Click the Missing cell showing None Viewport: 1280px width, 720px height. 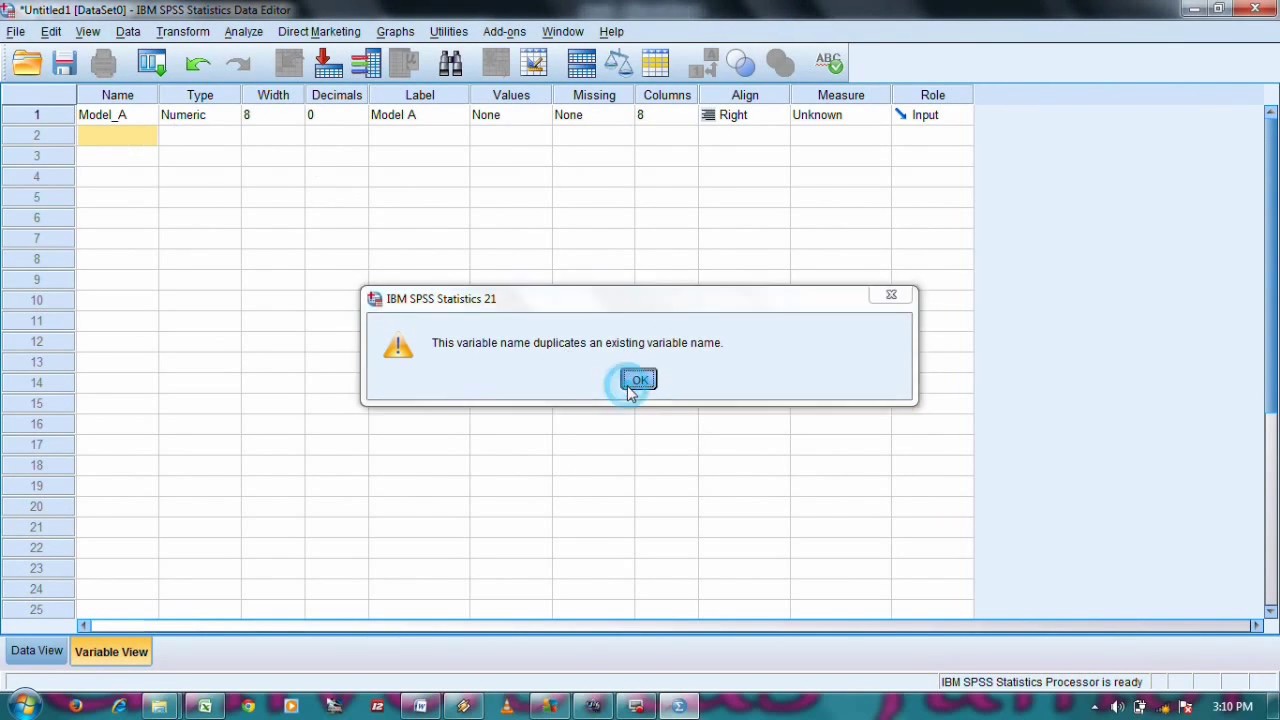click(594, 115)
